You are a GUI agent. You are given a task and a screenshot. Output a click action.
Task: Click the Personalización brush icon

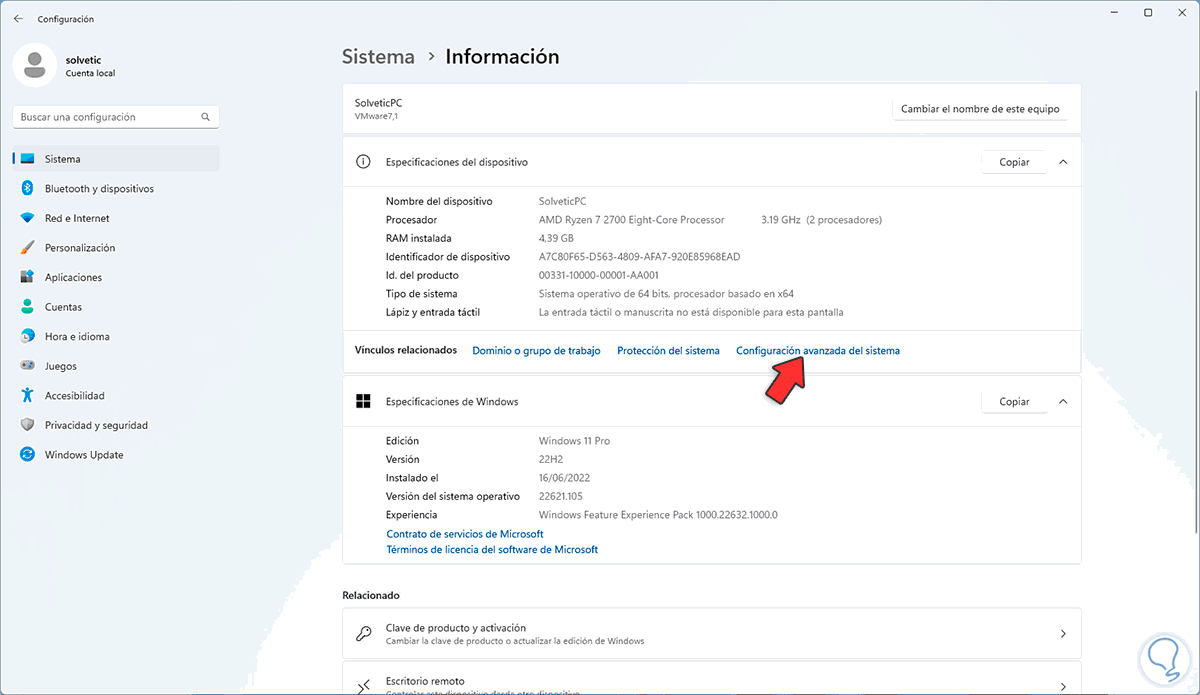coord(27,248)
